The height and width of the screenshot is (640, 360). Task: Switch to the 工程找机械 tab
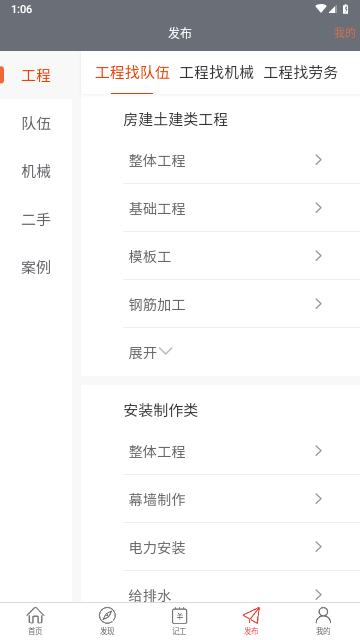(x=216, y=73)
